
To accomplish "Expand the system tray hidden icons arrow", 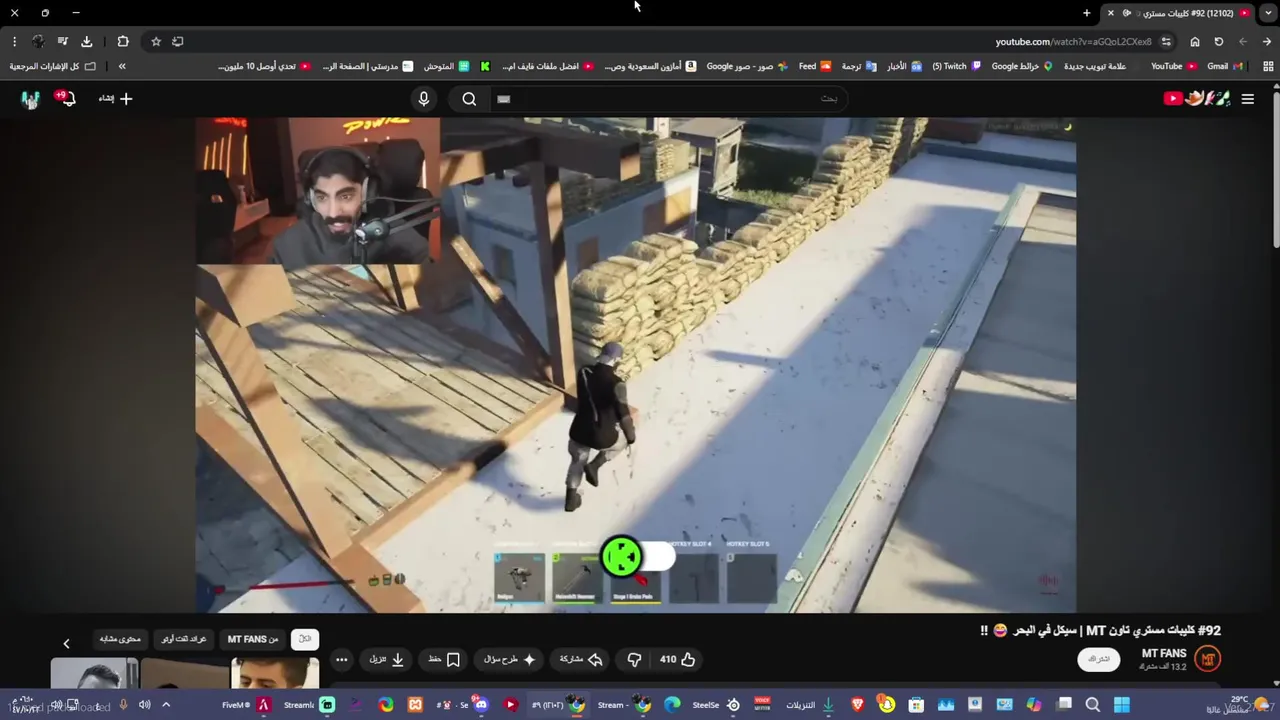I will [x=166, y=705].
